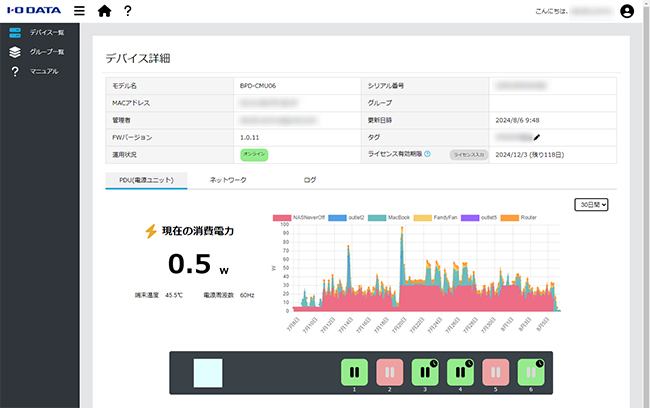Open user account profile icon
Viewport: 650px width, 408px height.
tap(627, 11)
